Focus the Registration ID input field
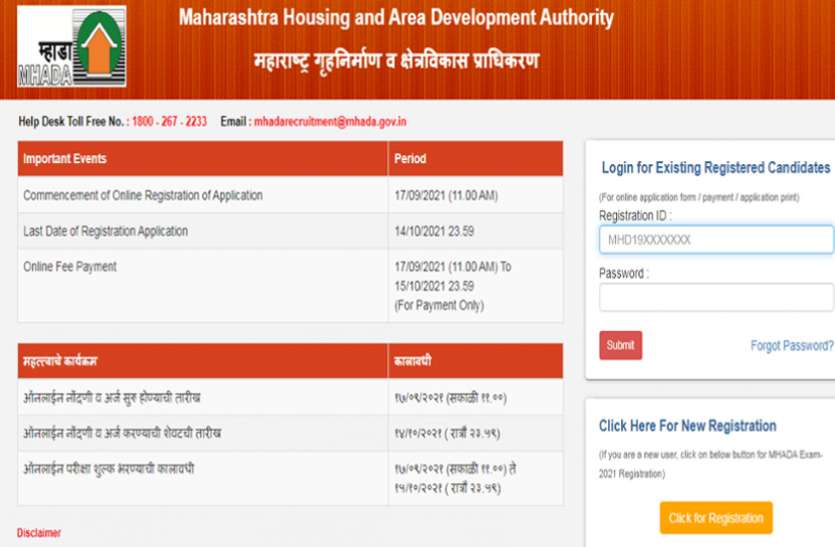Image resolution: width=835 pixels, height=547 pixels. coord(716,240)
